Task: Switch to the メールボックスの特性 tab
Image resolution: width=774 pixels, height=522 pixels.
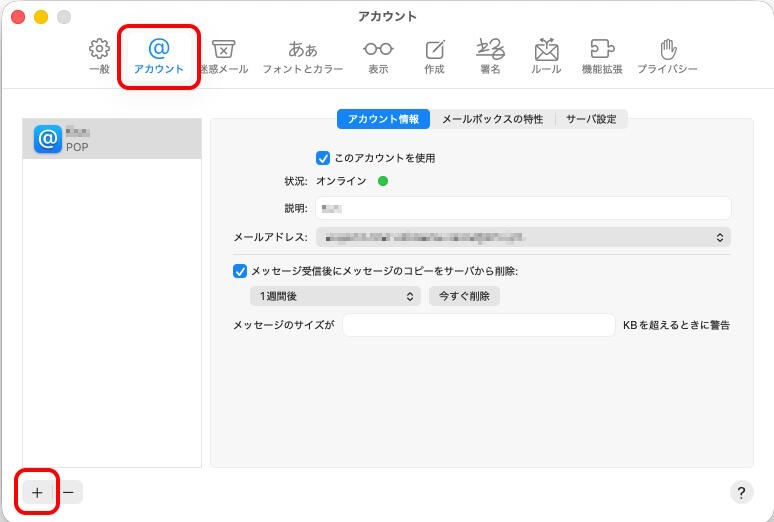Action: pos(492,119)
